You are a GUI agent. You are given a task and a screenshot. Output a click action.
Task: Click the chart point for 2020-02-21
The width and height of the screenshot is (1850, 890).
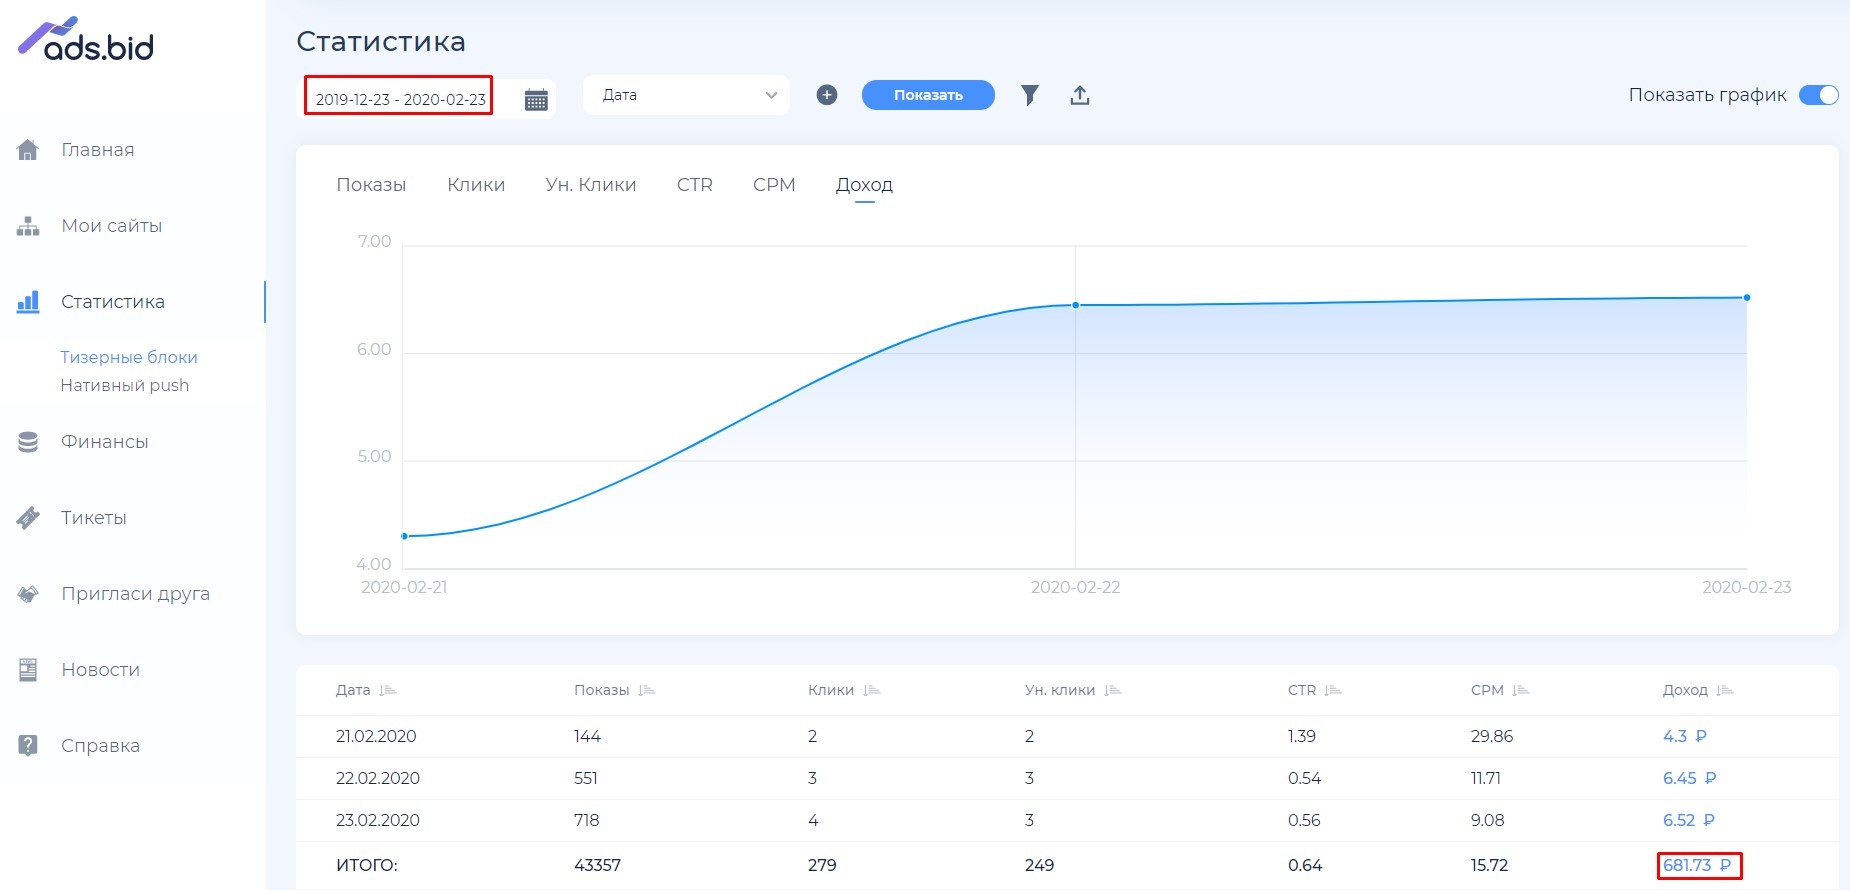(404, 536)
